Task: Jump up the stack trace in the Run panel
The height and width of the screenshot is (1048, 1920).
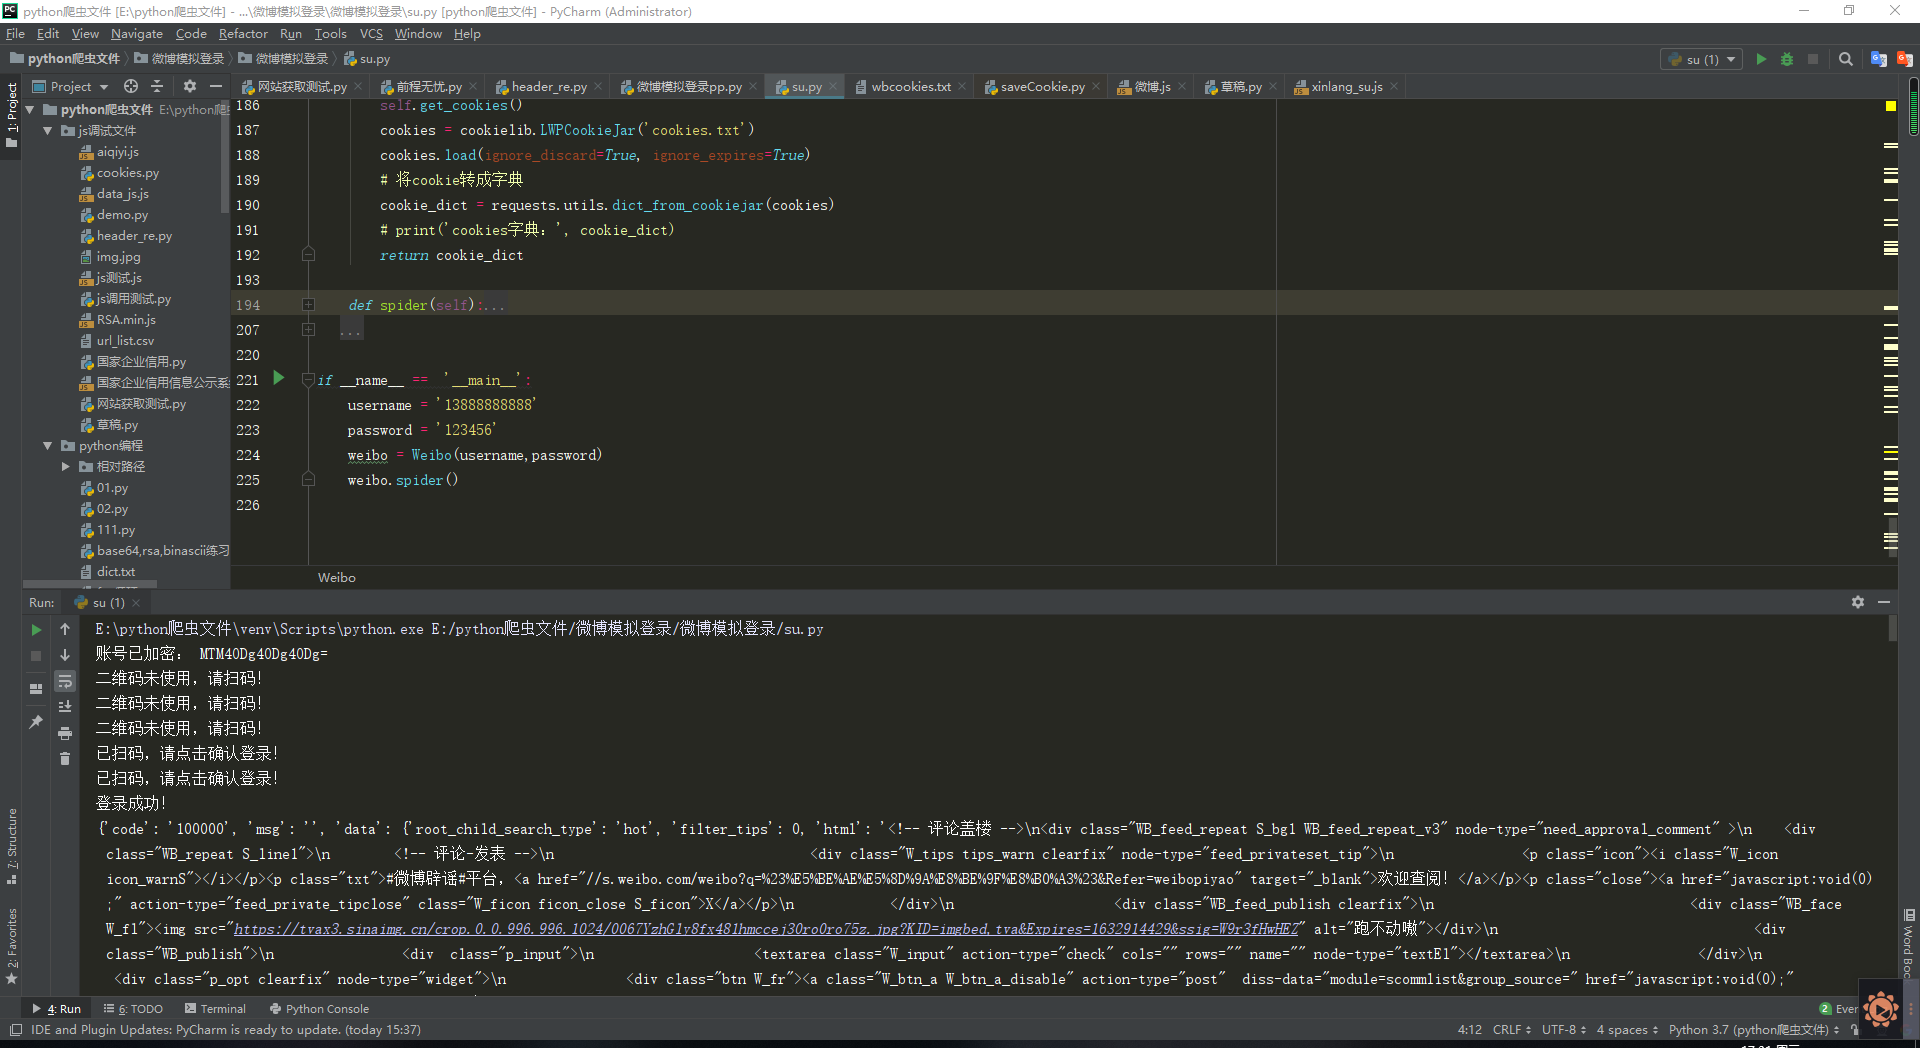Action: pos(65,629)
